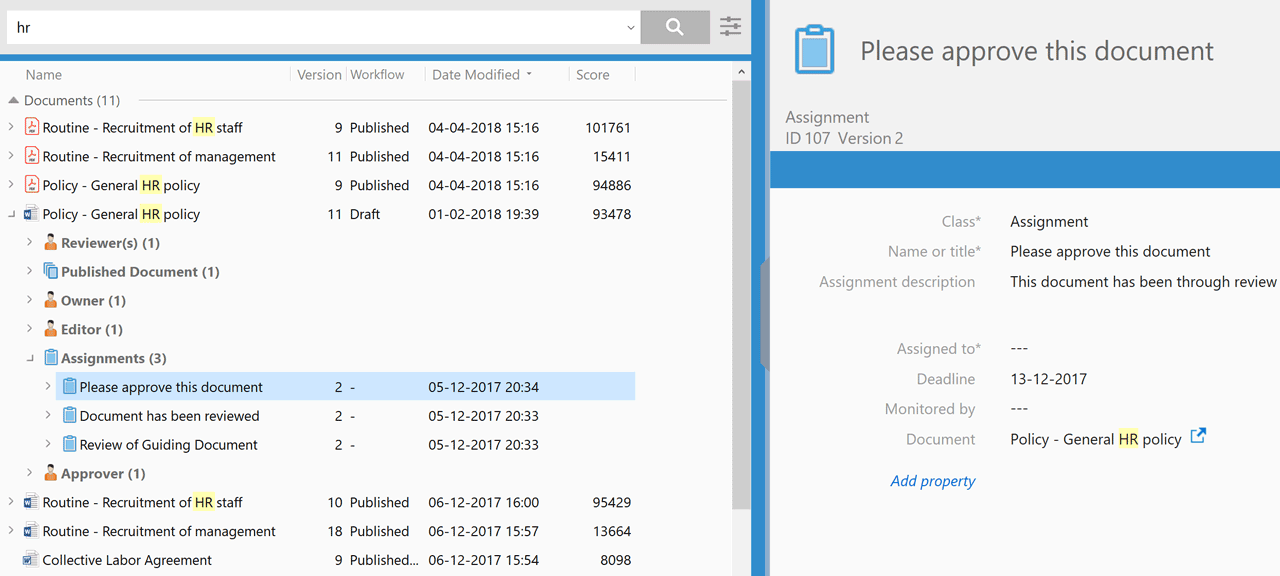Viewport: 1280px width, 576px height.
Task: Click the listing scrollbar up arrow
Action: (741, 72)
